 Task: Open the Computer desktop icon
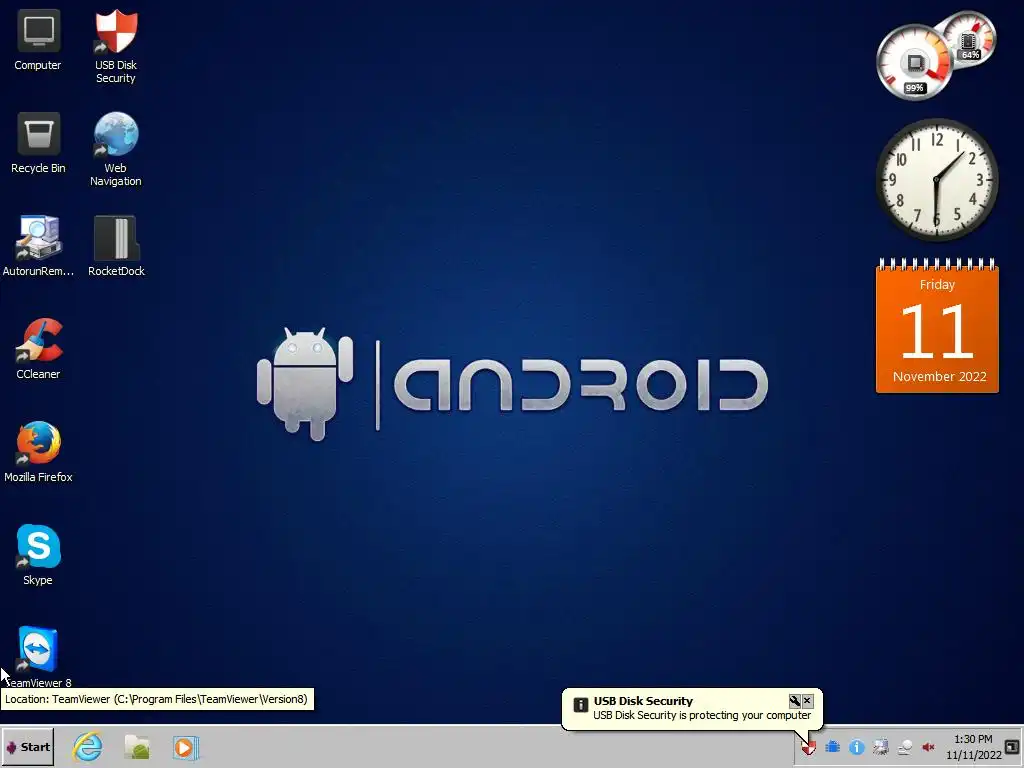pyautogui.click(x=38, y=40)
